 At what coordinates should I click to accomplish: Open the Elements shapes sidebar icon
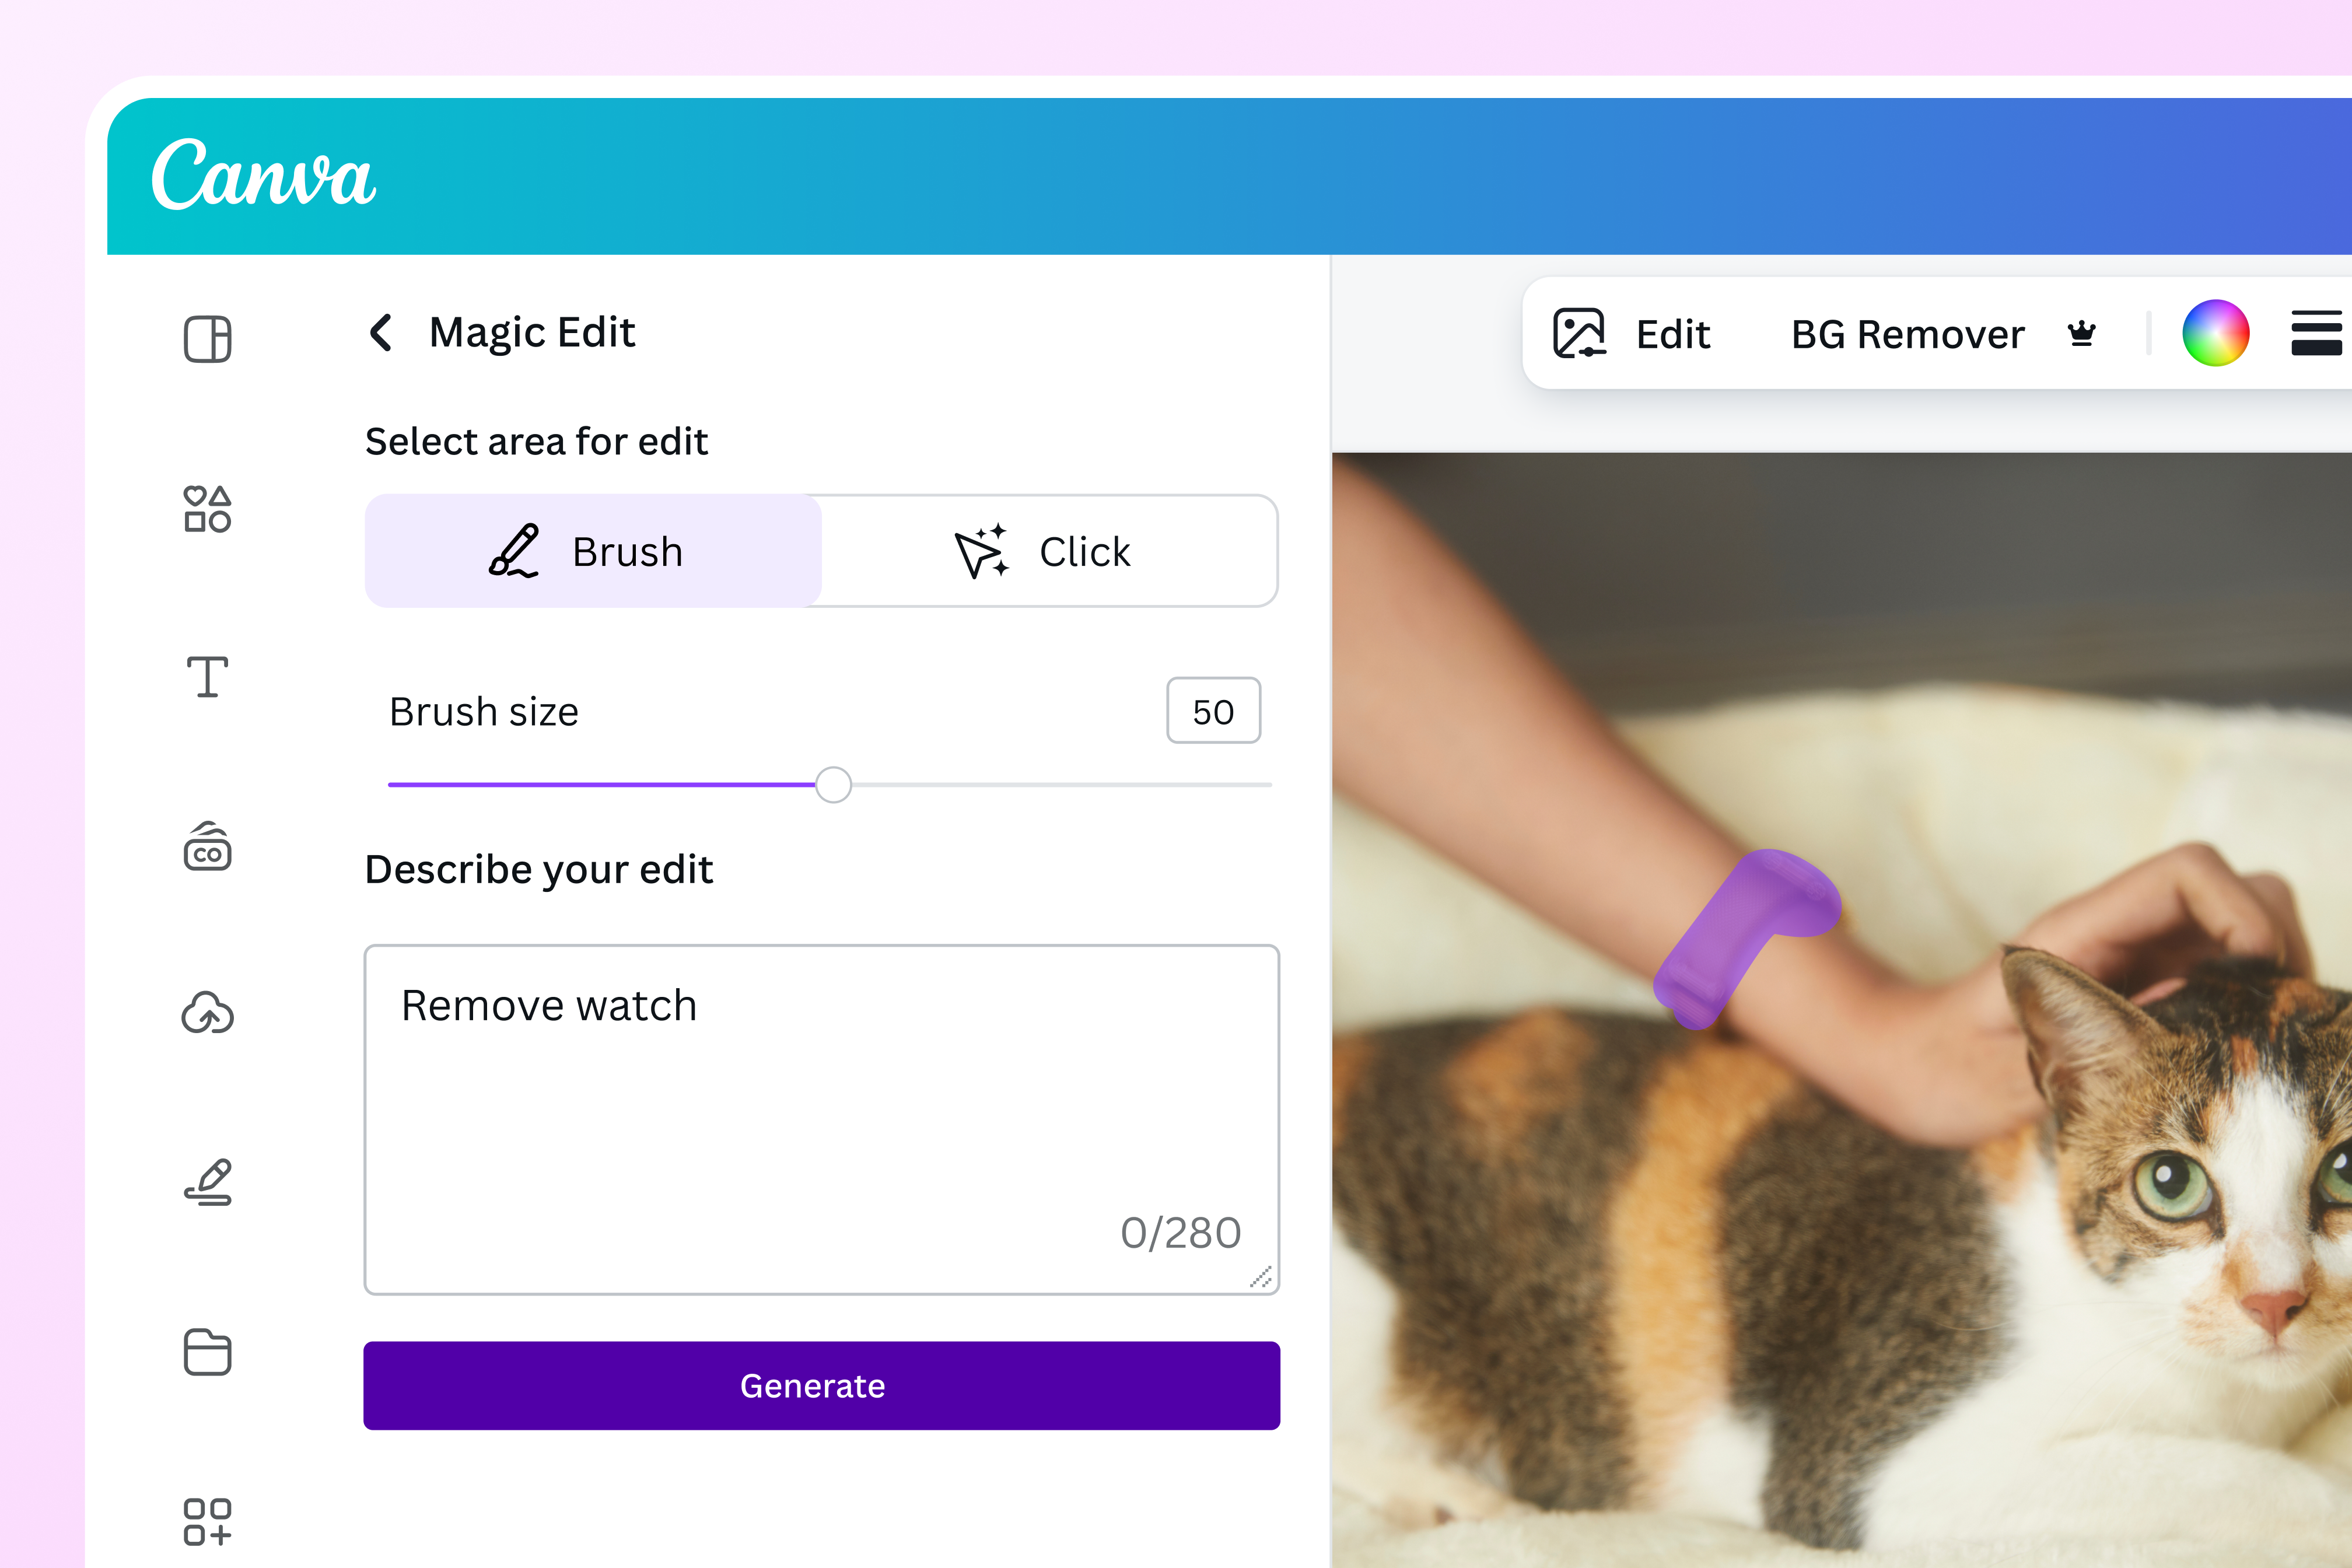coord(208,509)
